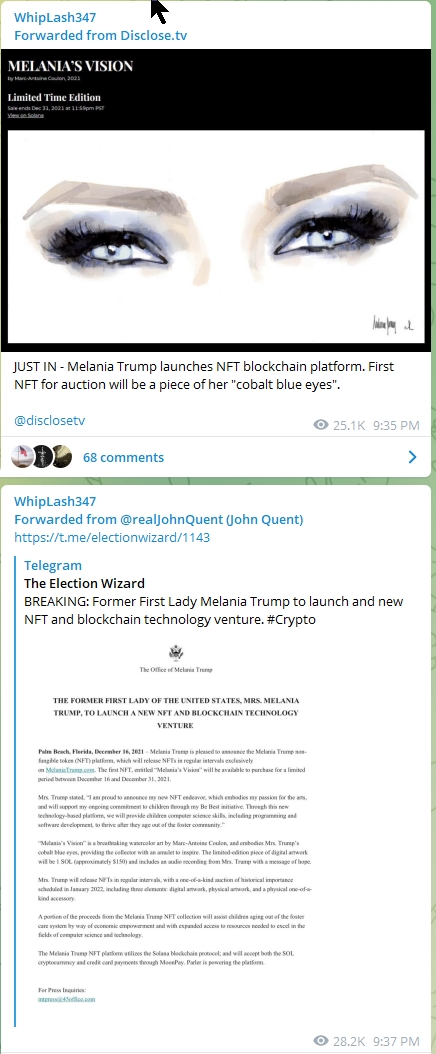Click The Election Wizard preview heading
This screenshot has width=436, height=1054.
[85, 583]
